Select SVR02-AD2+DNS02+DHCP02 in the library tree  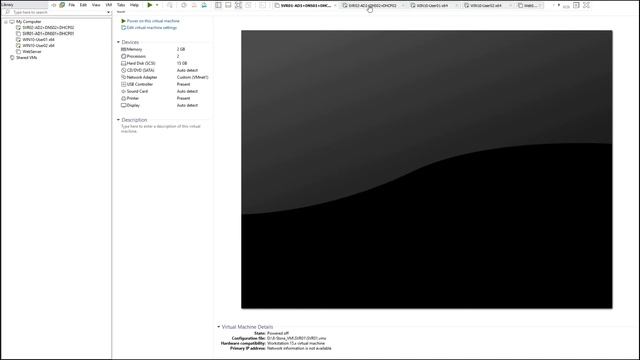48,28
